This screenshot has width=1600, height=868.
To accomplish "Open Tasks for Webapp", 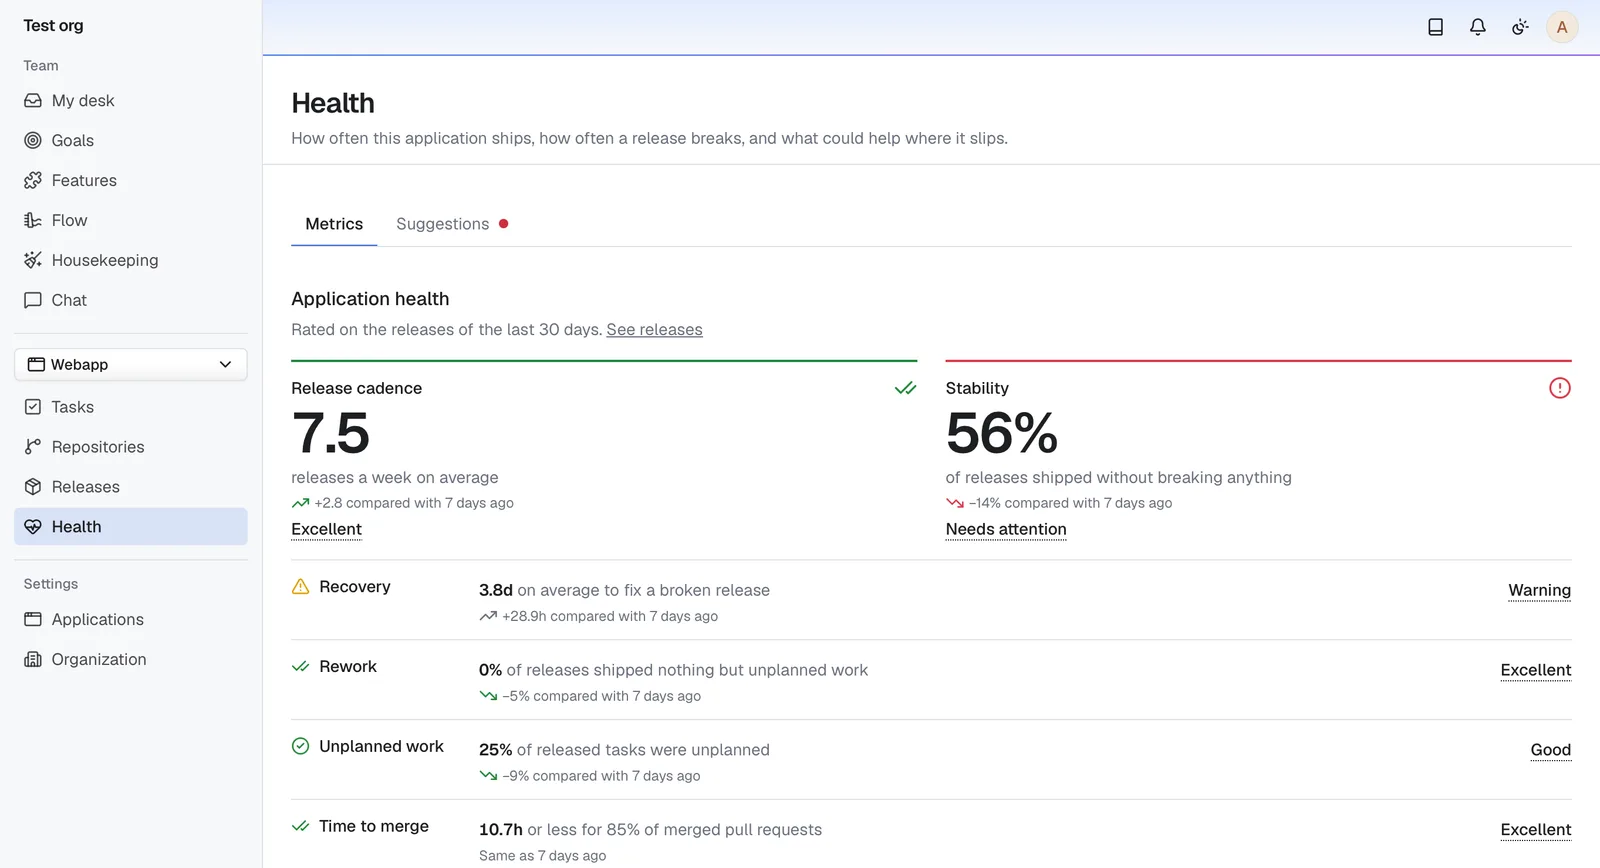I will coord(131,407).
